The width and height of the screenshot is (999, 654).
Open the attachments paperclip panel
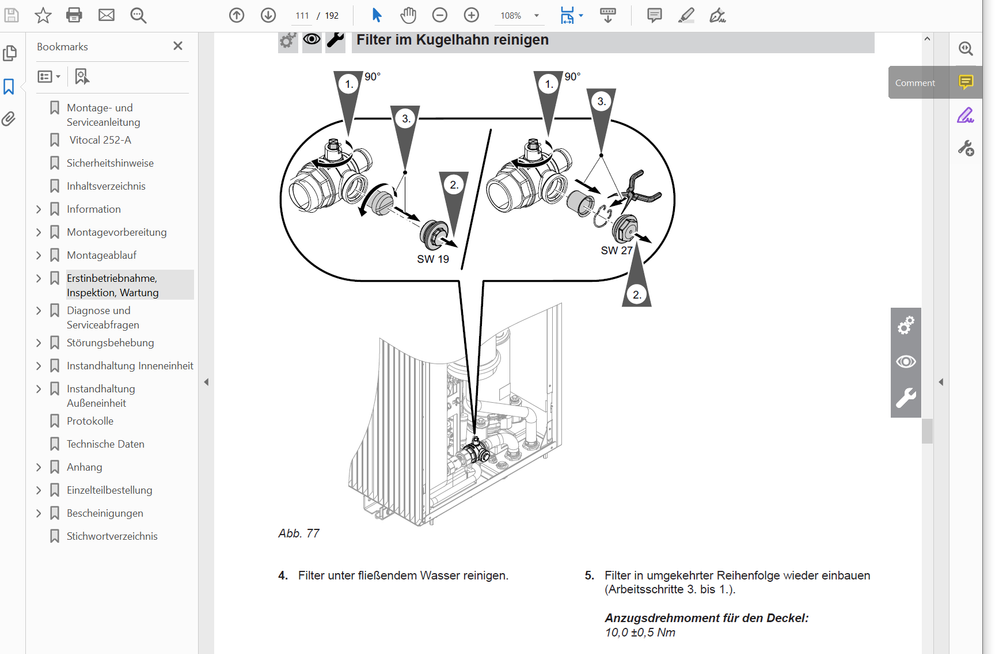pos(9,119)
